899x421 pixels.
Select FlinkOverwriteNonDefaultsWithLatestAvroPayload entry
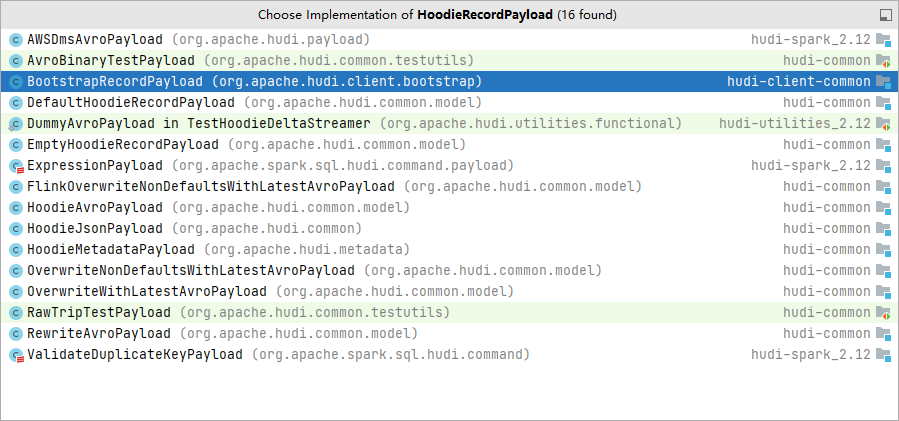pyautogui.click(x=210, y=187)
